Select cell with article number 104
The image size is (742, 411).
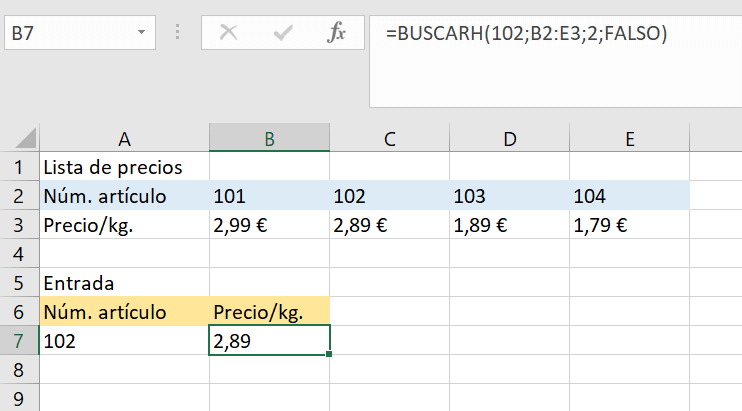630,195
